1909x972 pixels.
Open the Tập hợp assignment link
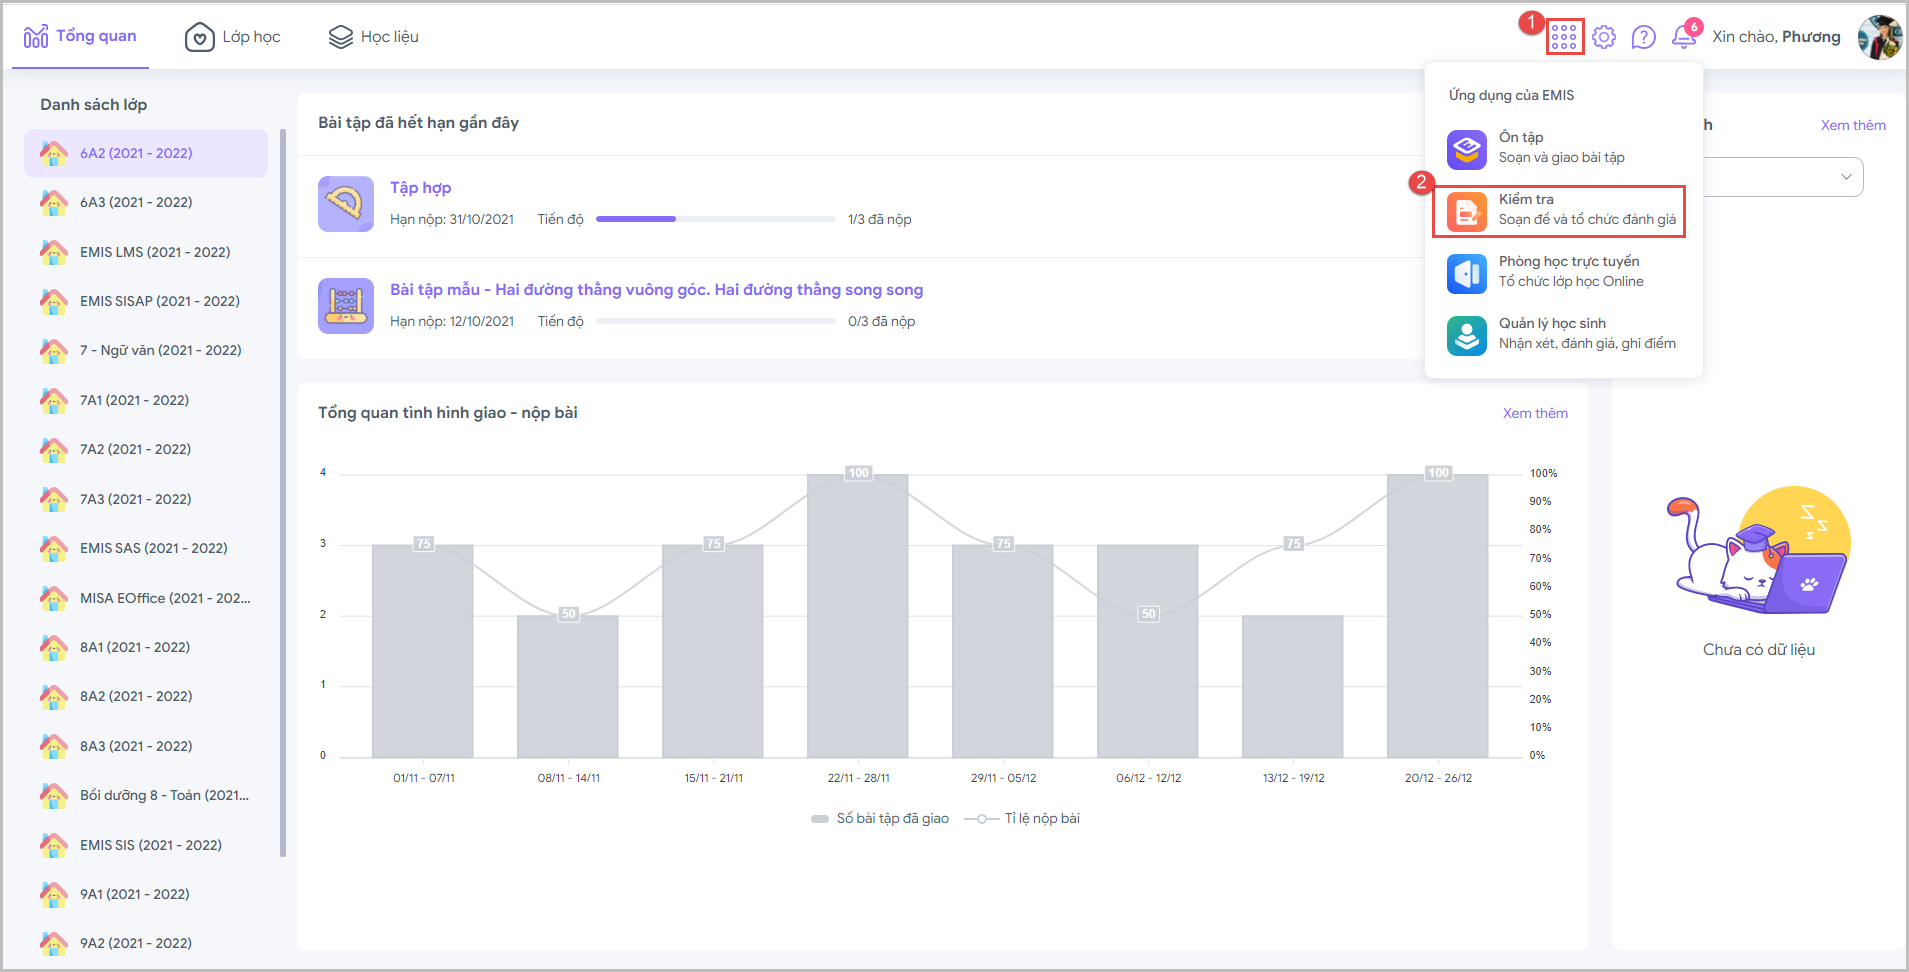(x=420, y=188)
